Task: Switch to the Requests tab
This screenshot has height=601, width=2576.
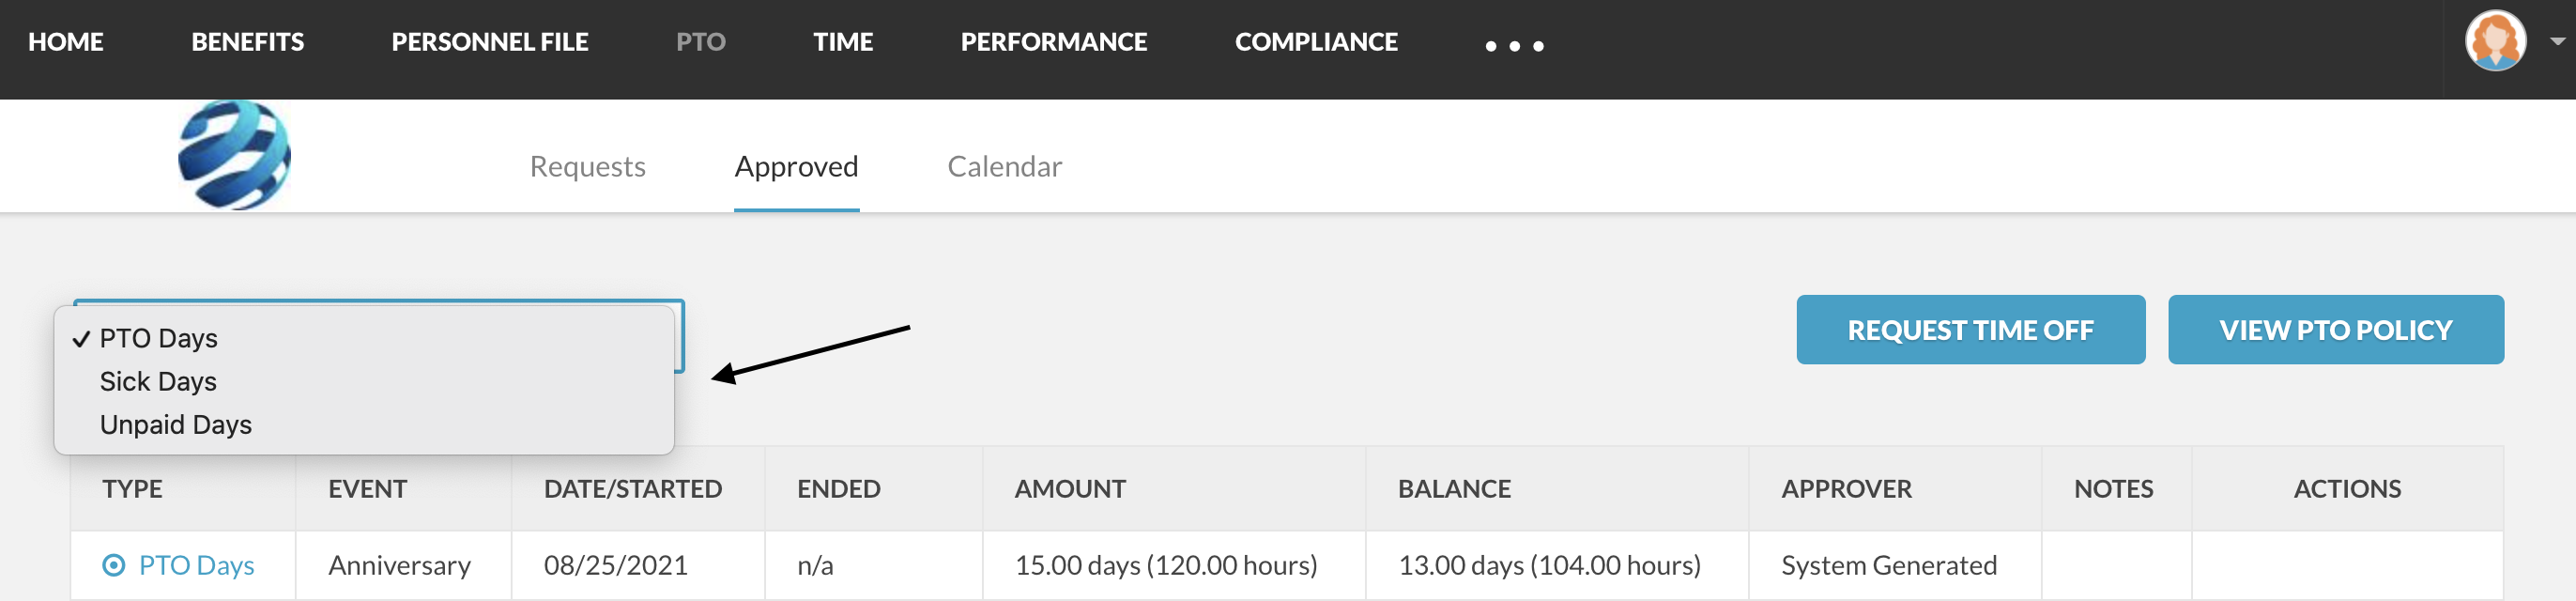Action: click(587, 166)
